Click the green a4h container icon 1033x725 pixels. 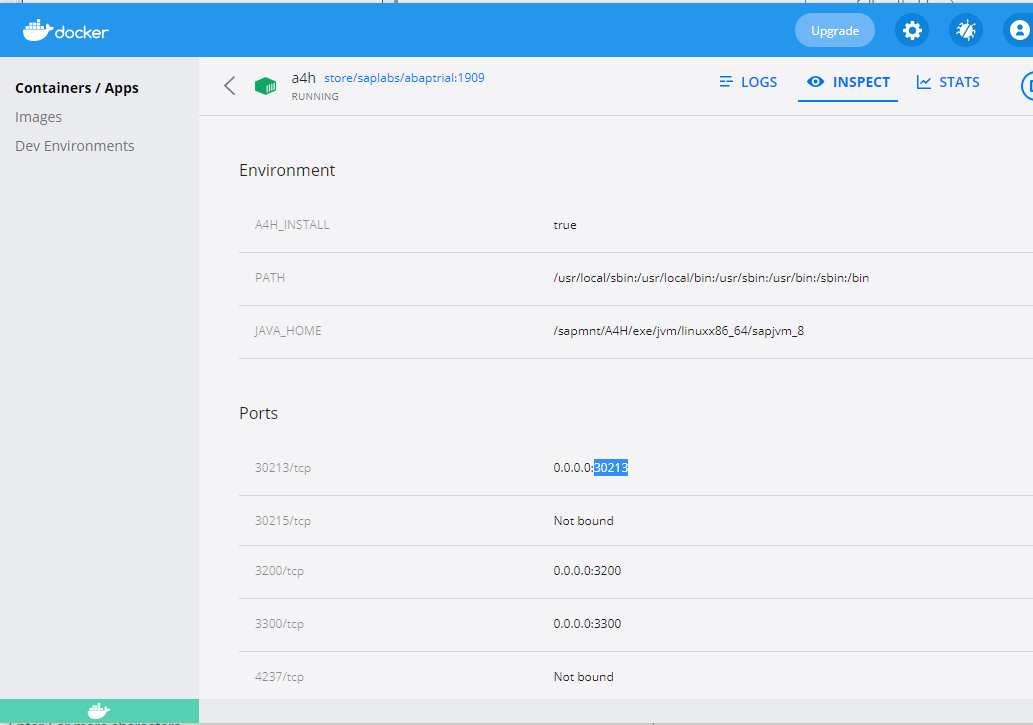[265, 86]
